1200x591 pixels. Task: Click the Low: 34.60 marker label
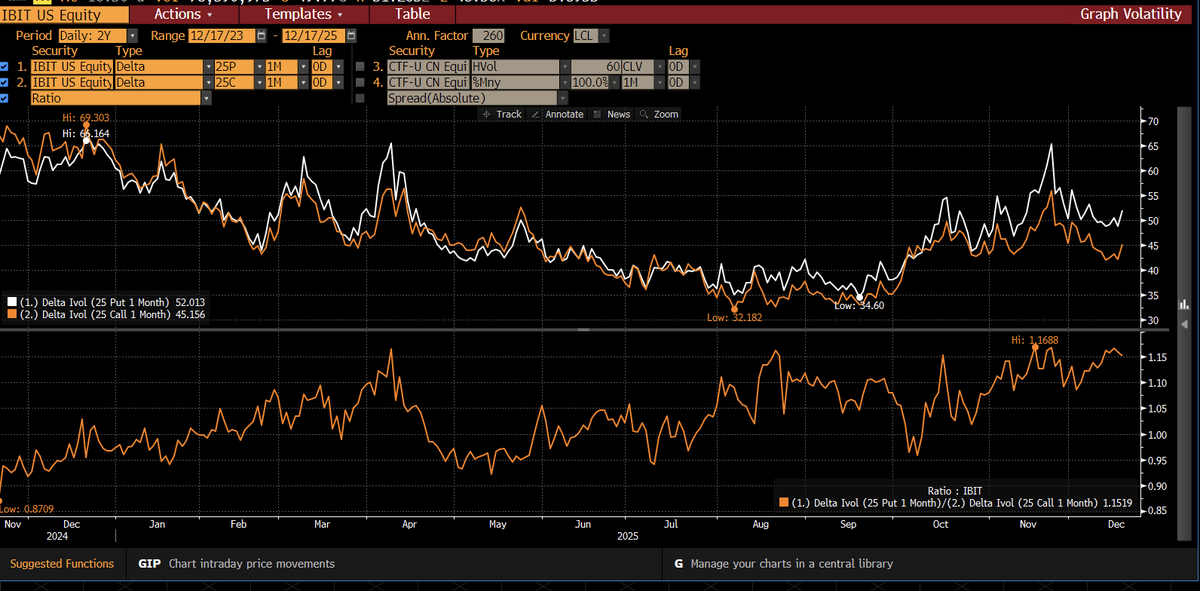(859, 306)
